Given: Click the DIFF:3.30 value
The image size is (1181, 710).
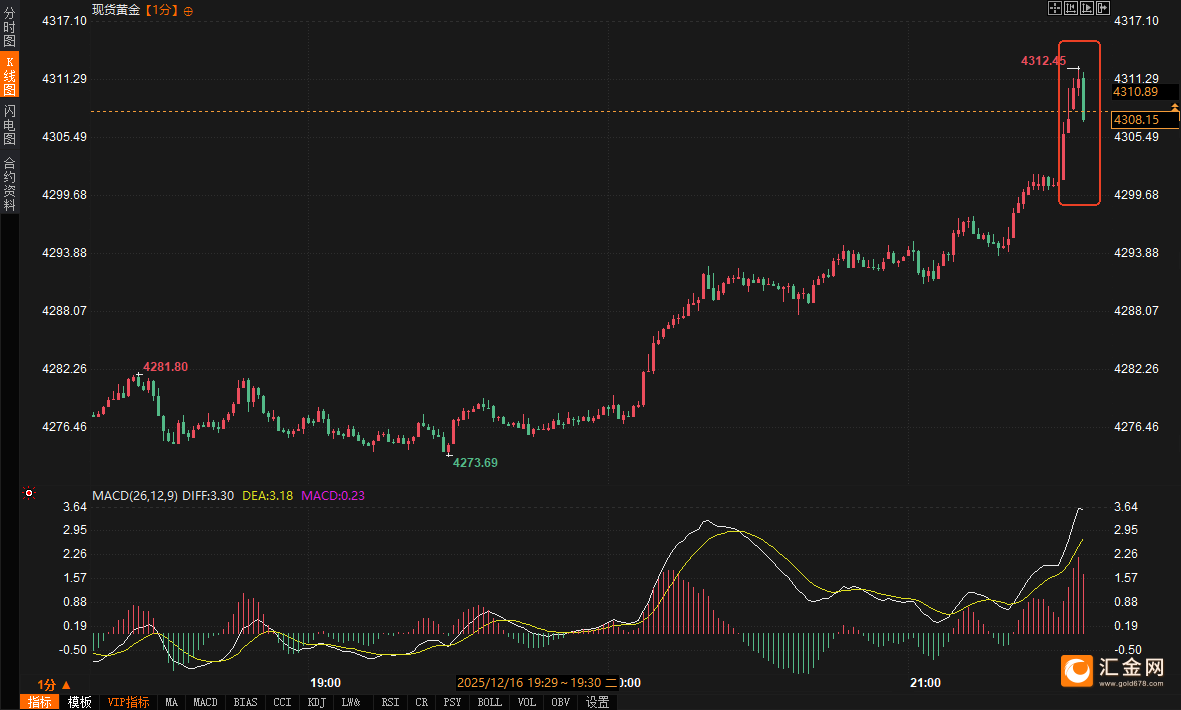Looking at the screenshot, I should (x=208, y=495).
